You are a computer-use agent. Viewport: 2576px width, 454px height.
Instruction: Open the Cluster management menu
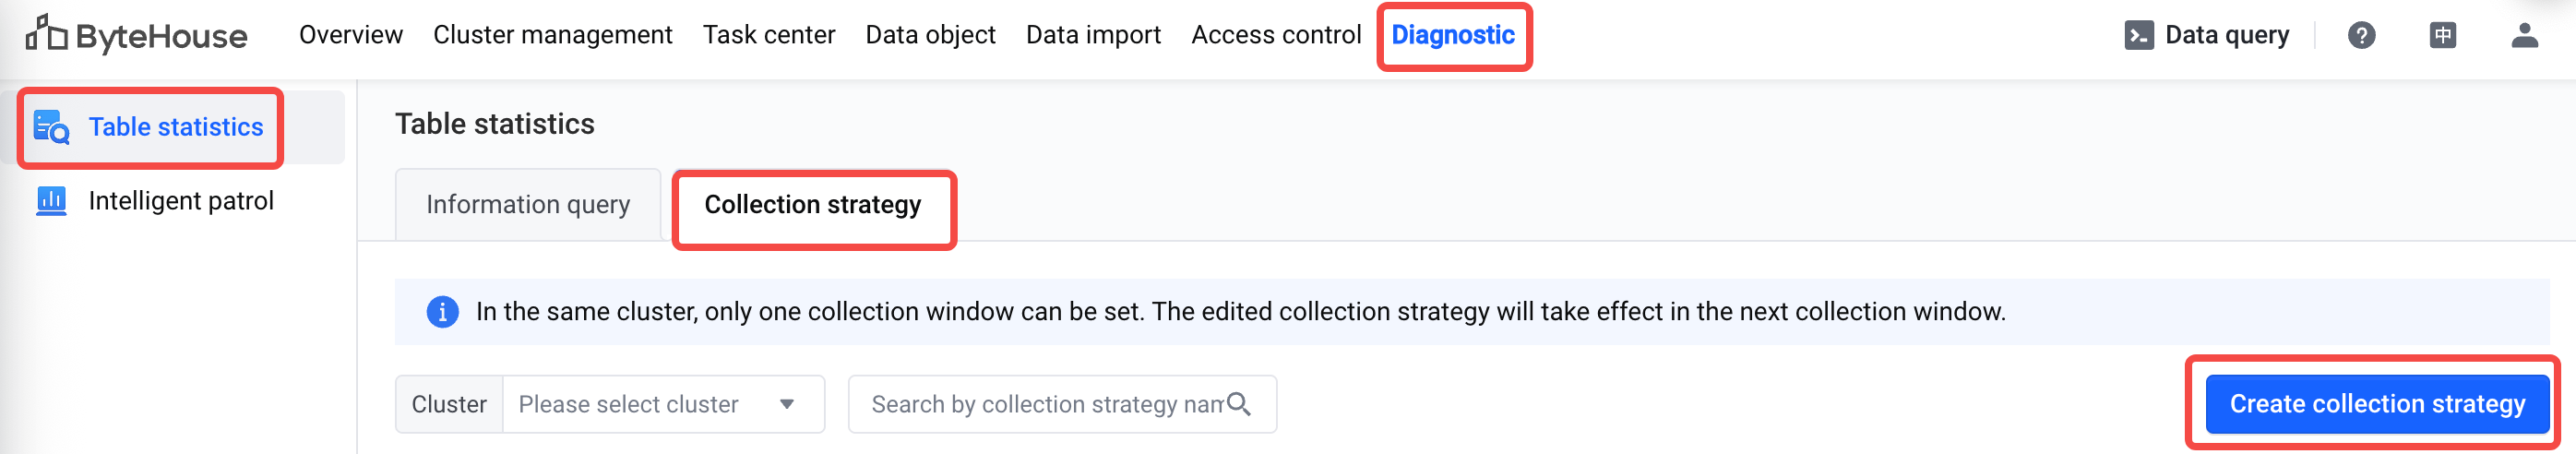552,35
